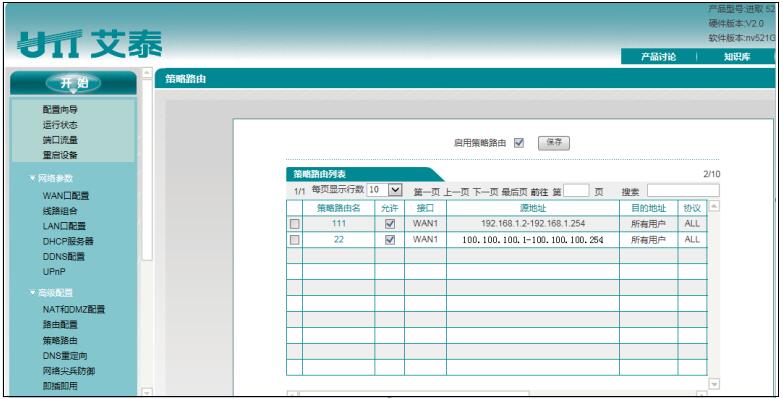Open the 知识库 tab
Screen dimensions: 783x399
[737, 57]
